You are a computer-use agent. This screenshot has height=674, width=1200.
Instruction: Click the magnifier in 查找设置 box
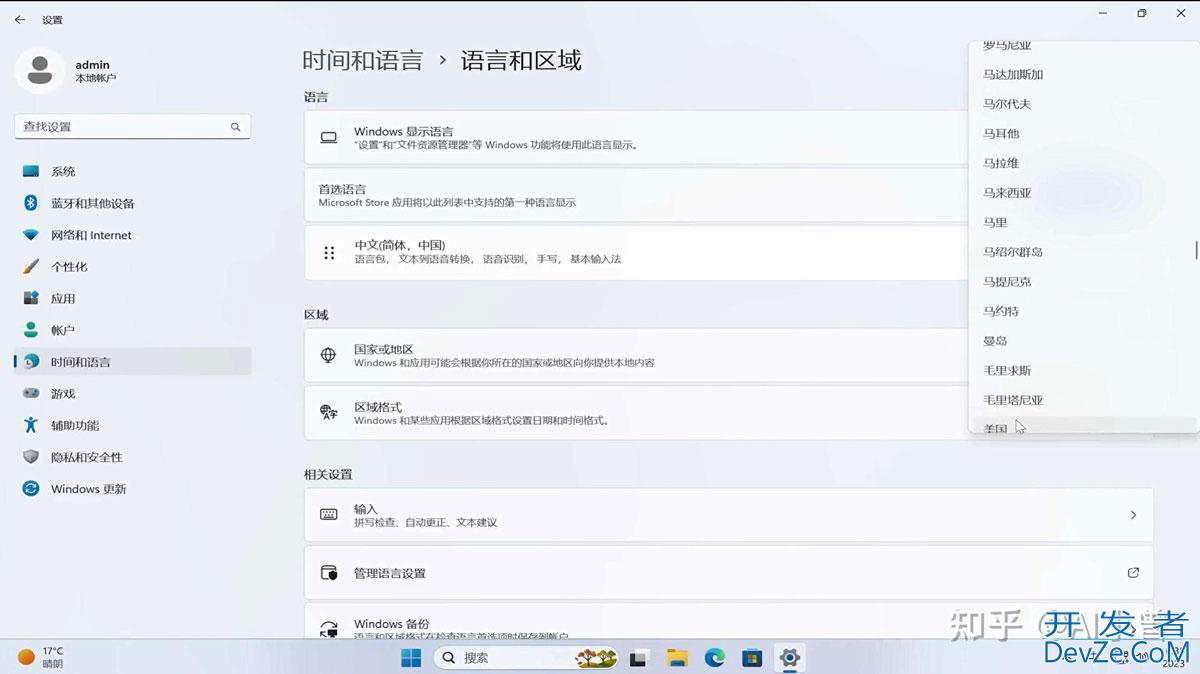(x=236, y=127)
